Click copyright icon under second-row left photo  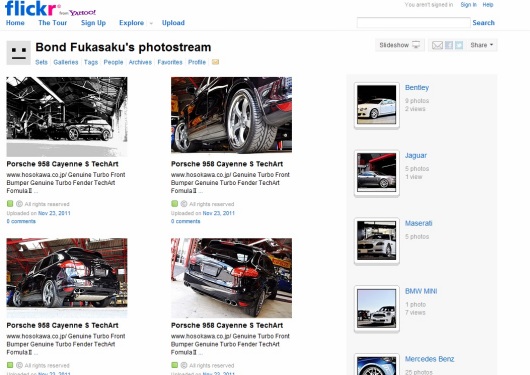[x=20, y=366]
